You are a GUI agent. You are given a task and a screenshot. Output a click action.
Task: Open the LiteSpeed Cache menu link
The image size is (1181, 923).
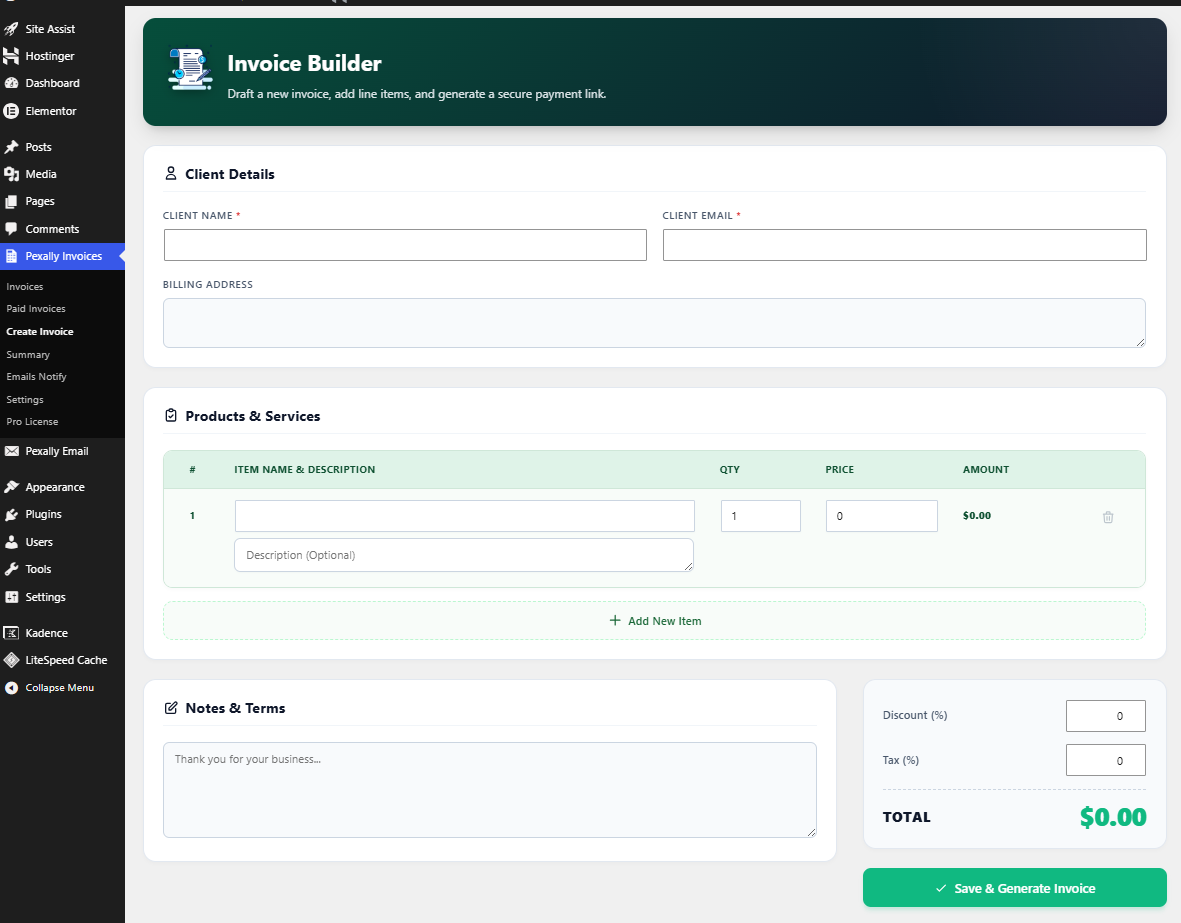tap(66, 660)
